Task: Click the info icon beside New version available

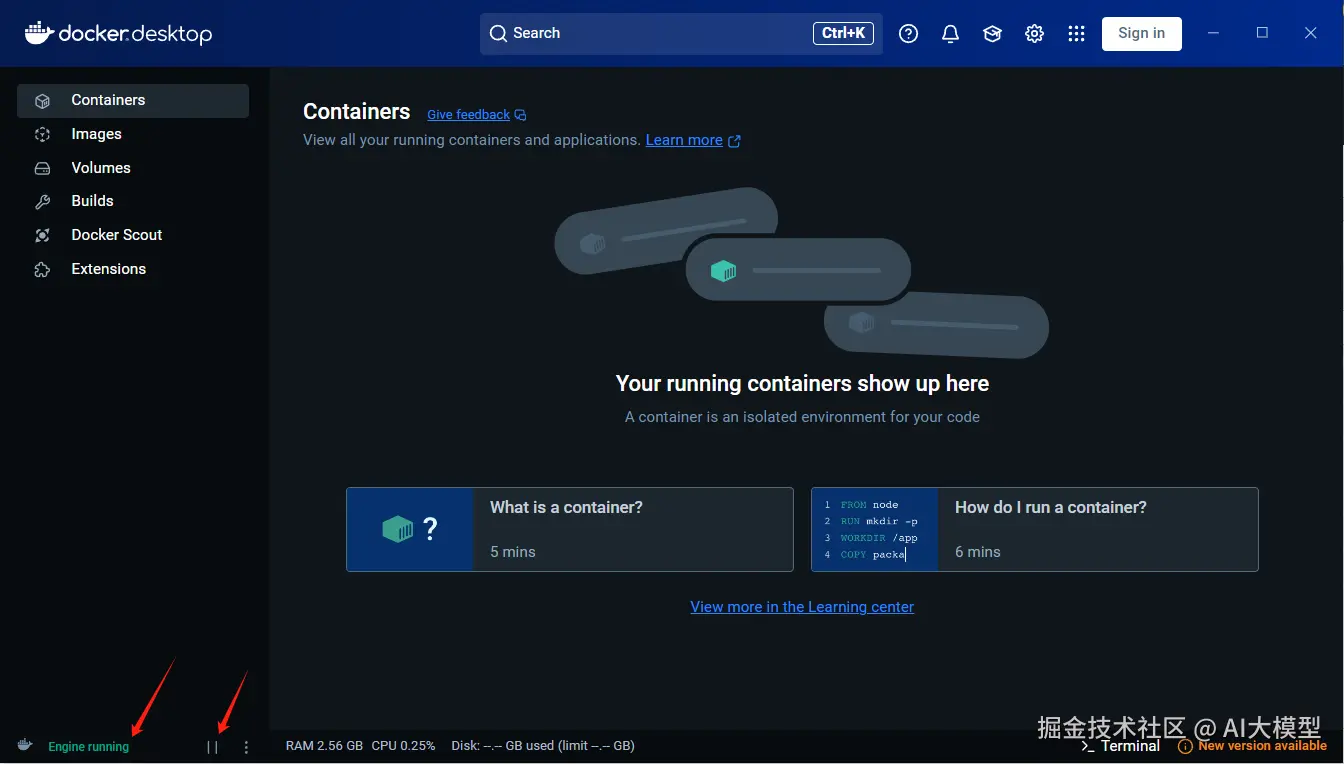Action: 1185,746
